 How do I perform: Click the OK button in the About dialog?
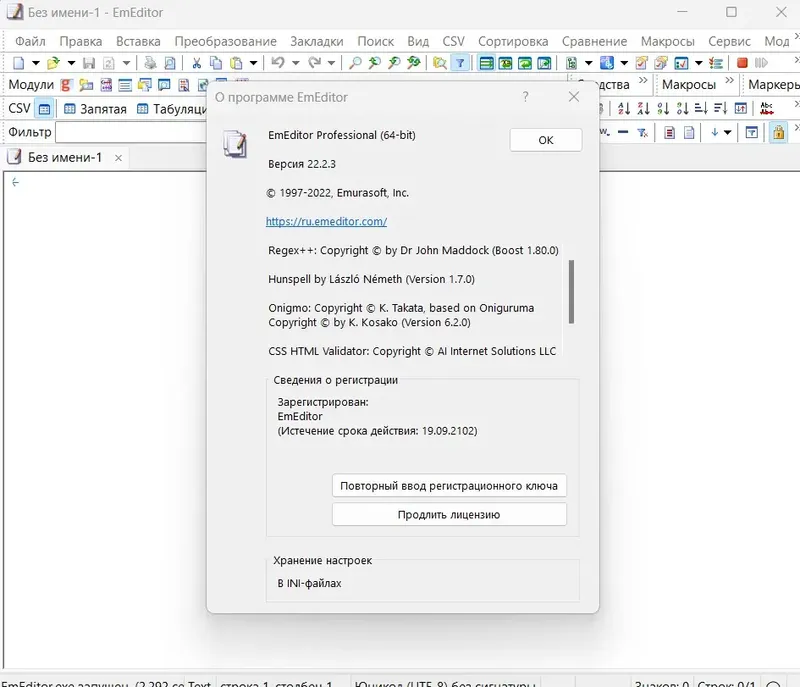tap(545, 140)
